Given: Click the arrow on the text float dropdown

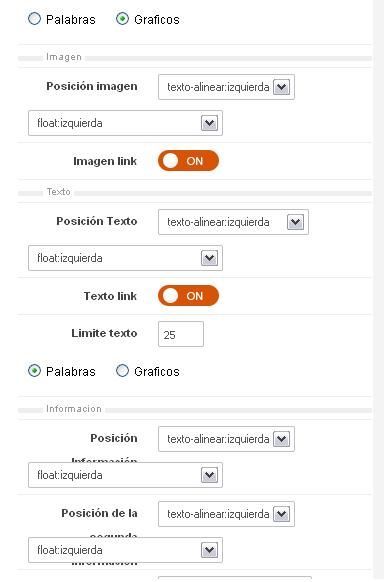Looking at the screenshot, I should pos(209,258).
